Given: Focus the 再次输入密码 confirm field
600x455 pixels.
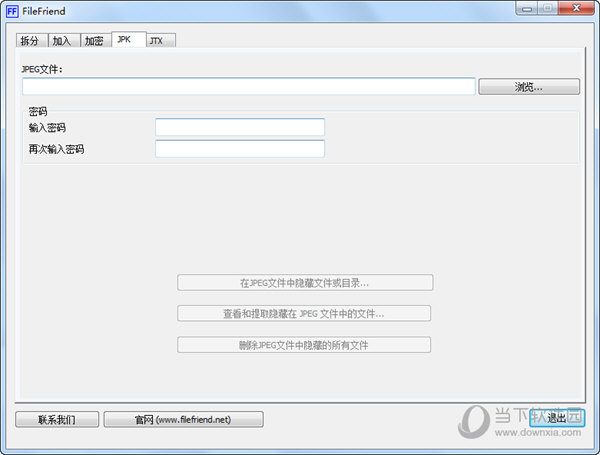Looking at the screenshot, I should click(x=240, y=148).
